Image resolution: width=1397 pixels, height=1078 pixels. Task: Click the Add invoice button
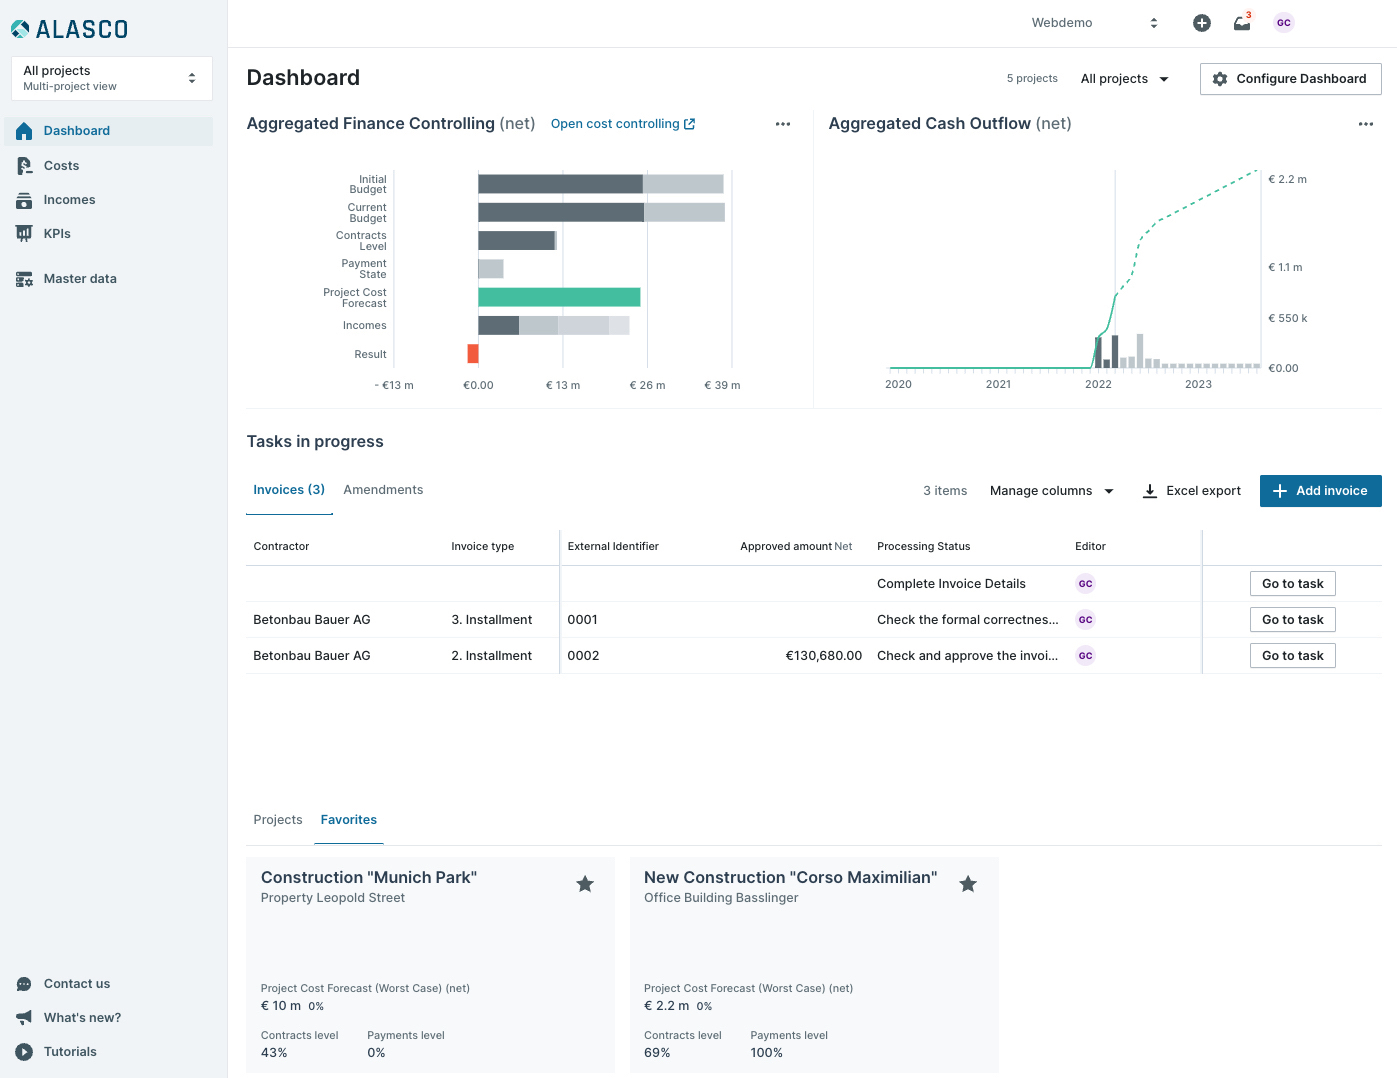click(1320, 491)
